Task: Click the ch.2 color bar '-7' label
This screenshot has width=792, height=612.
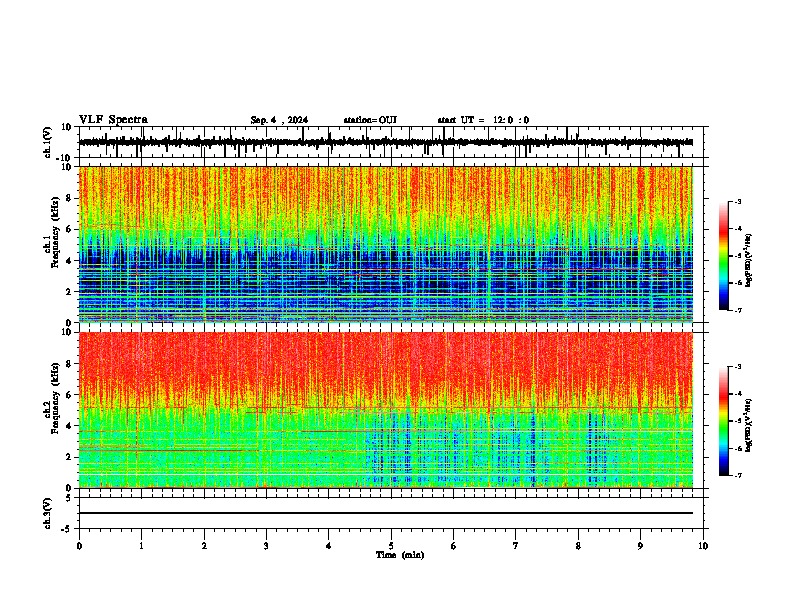Action: [737, 475]
